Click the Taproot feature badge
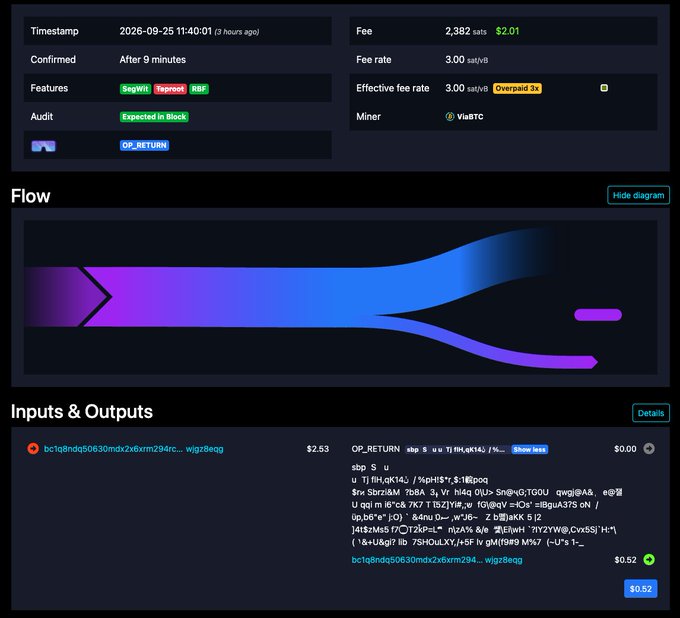The image size is (680, 618). pos(170,89)
